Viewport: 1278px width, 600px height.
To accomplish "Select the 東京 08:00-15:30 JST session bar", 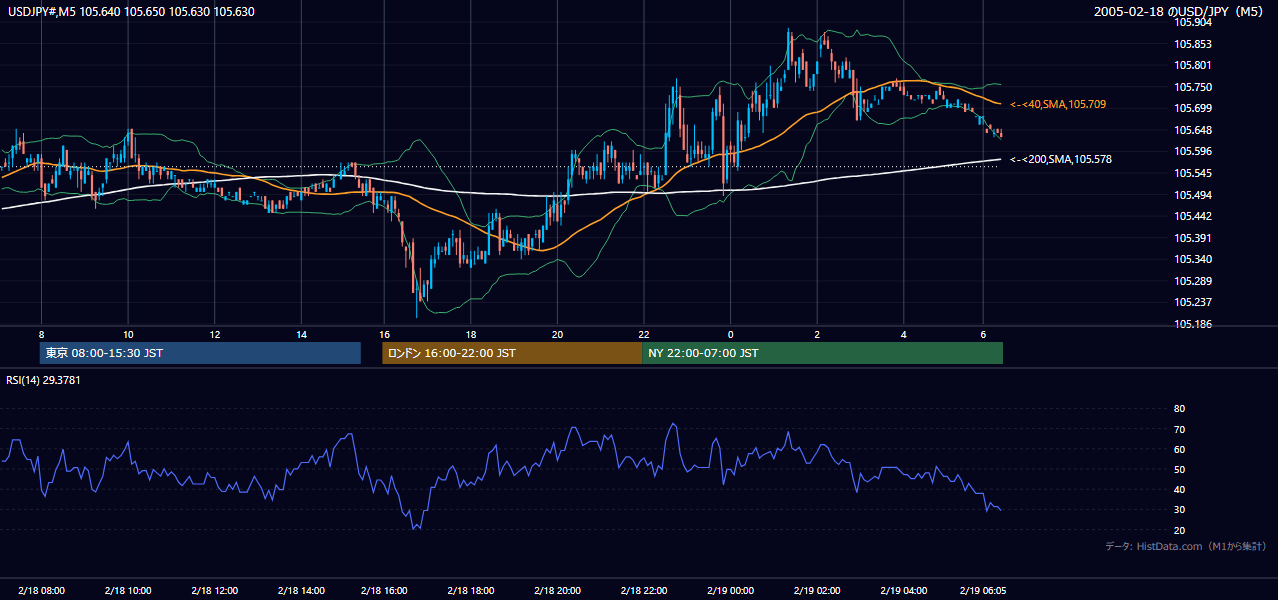I will coord(201,353).
